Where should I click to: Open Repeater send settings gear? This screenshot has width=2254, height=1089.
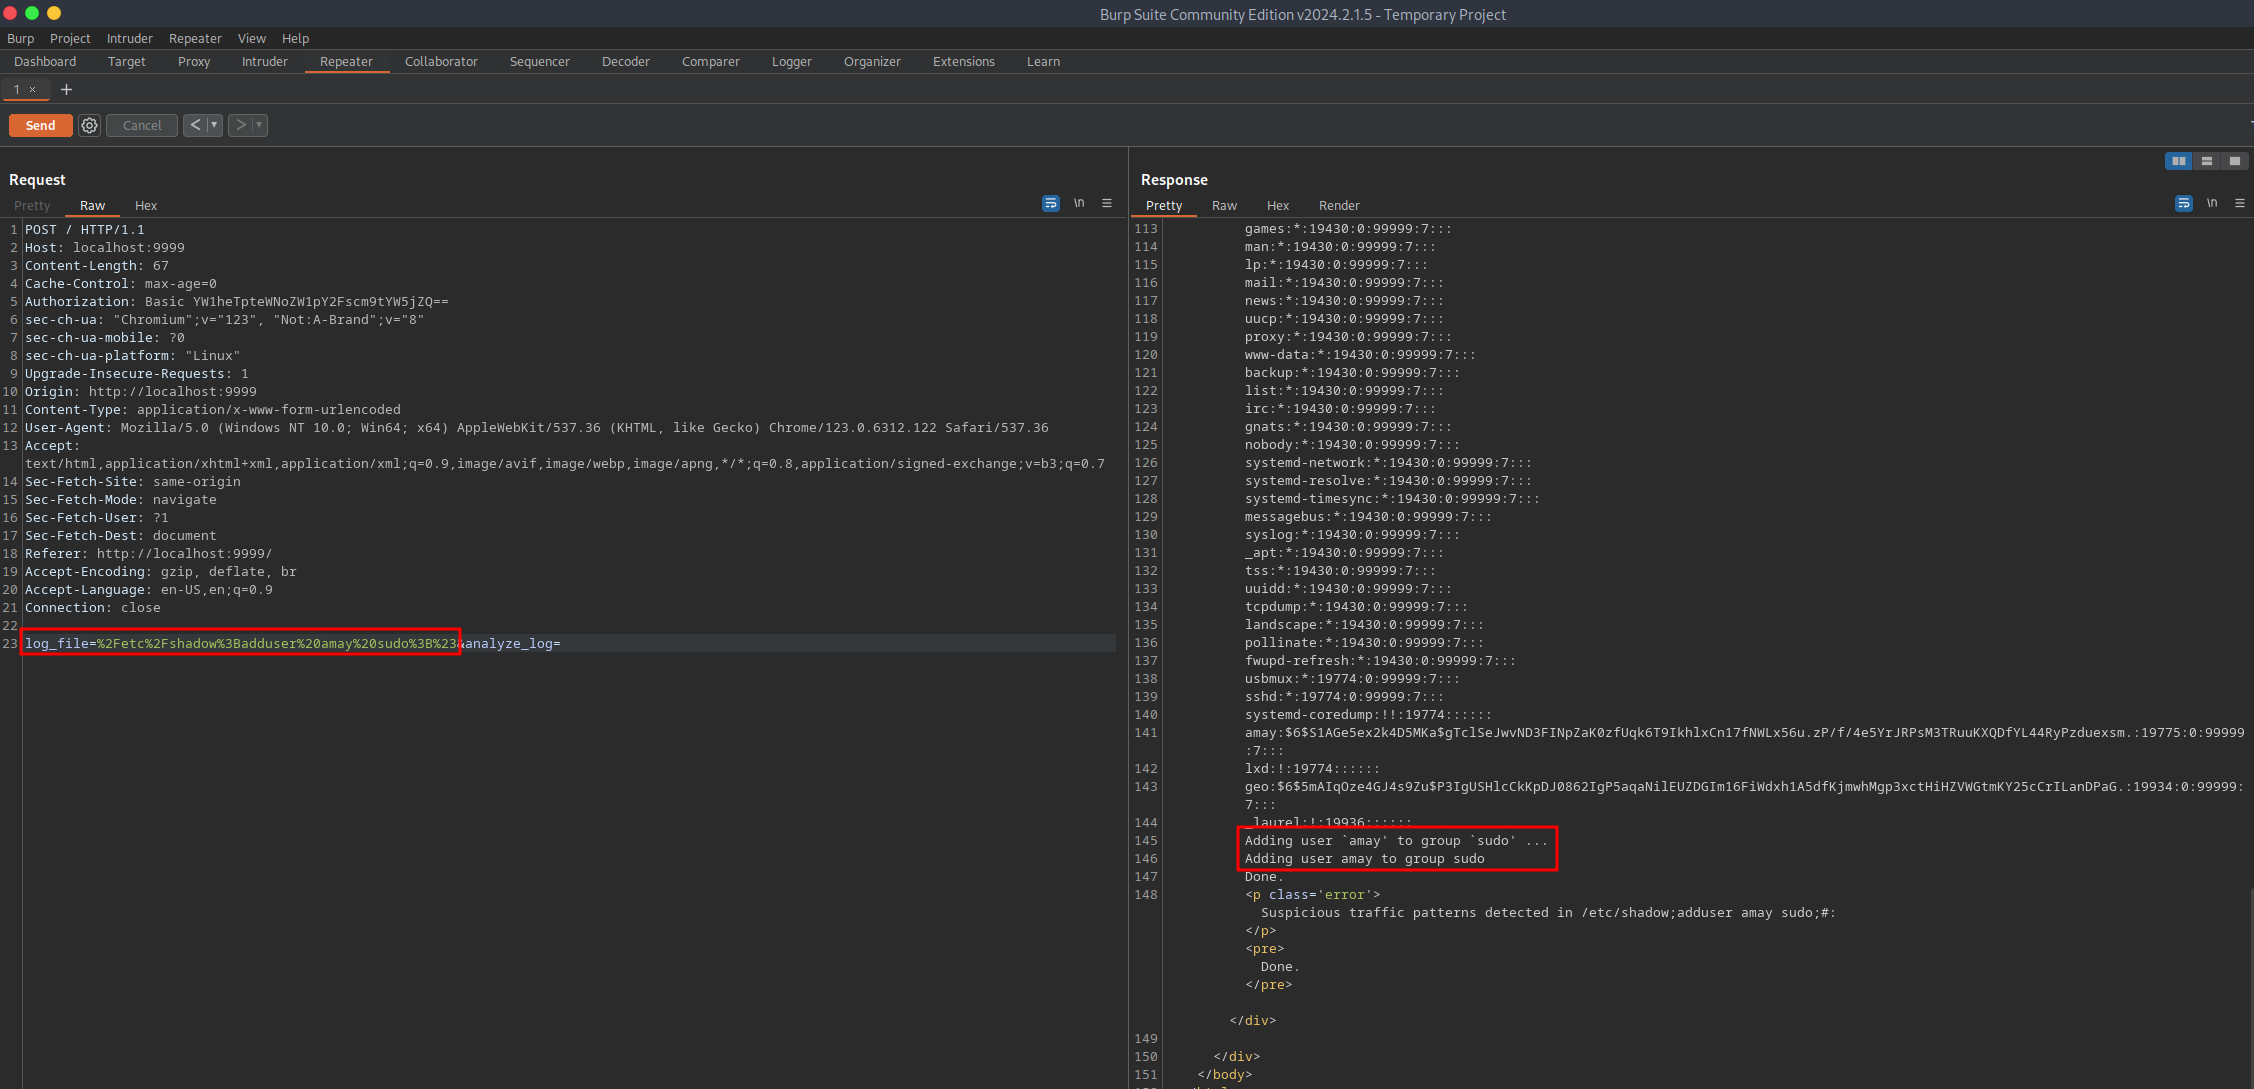pos(90,125)
